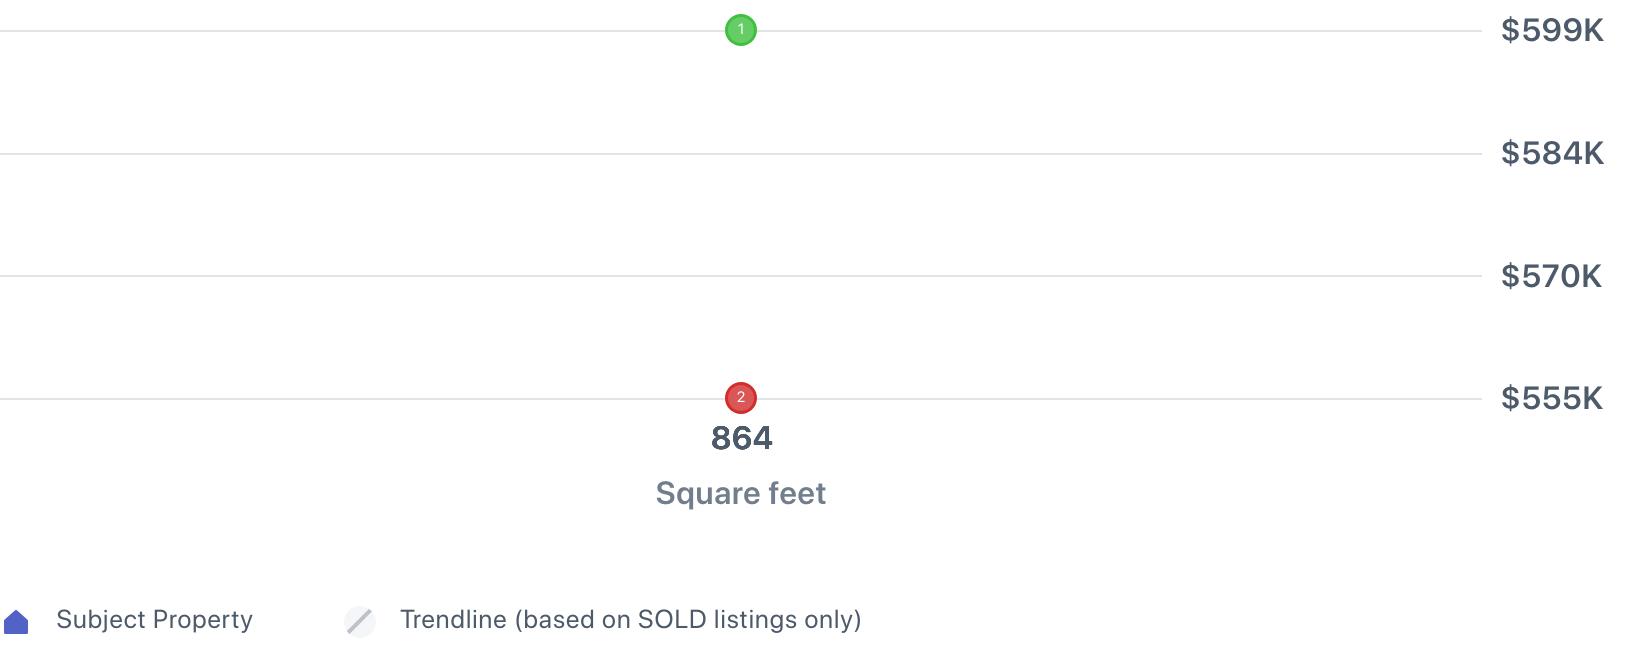
Task: Click plot area between $599K and $584K gridlines
Action: [x=400, y=92]
